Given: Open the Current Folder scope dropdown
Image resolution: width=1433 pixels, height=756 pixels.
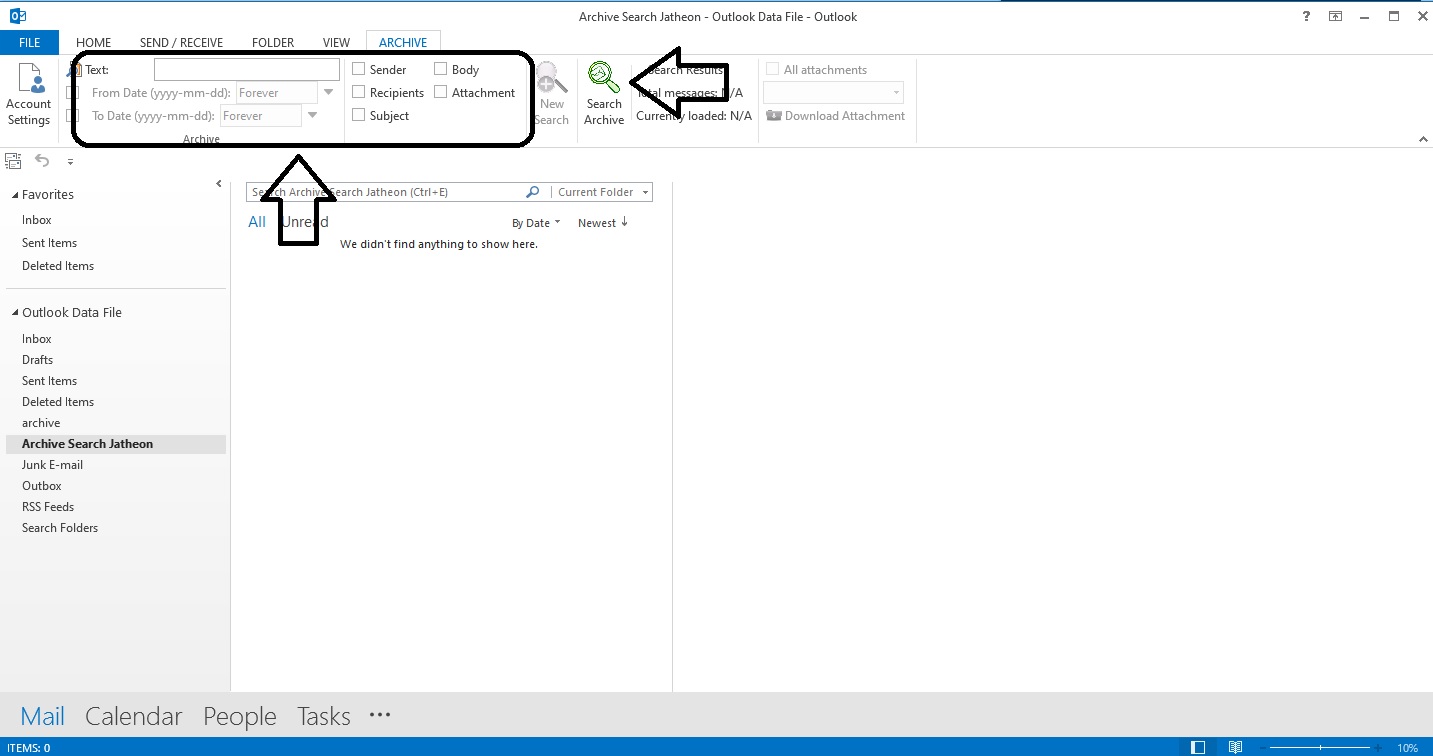Looking at the screenshot, I should [603, 192].
